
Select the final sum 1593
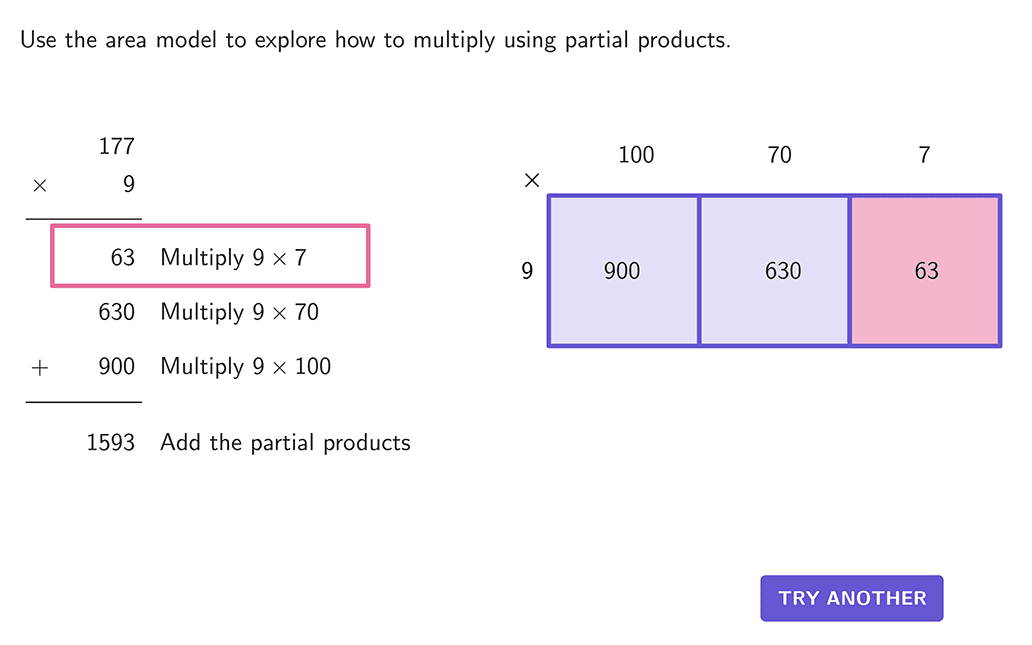tap(110, 442)
